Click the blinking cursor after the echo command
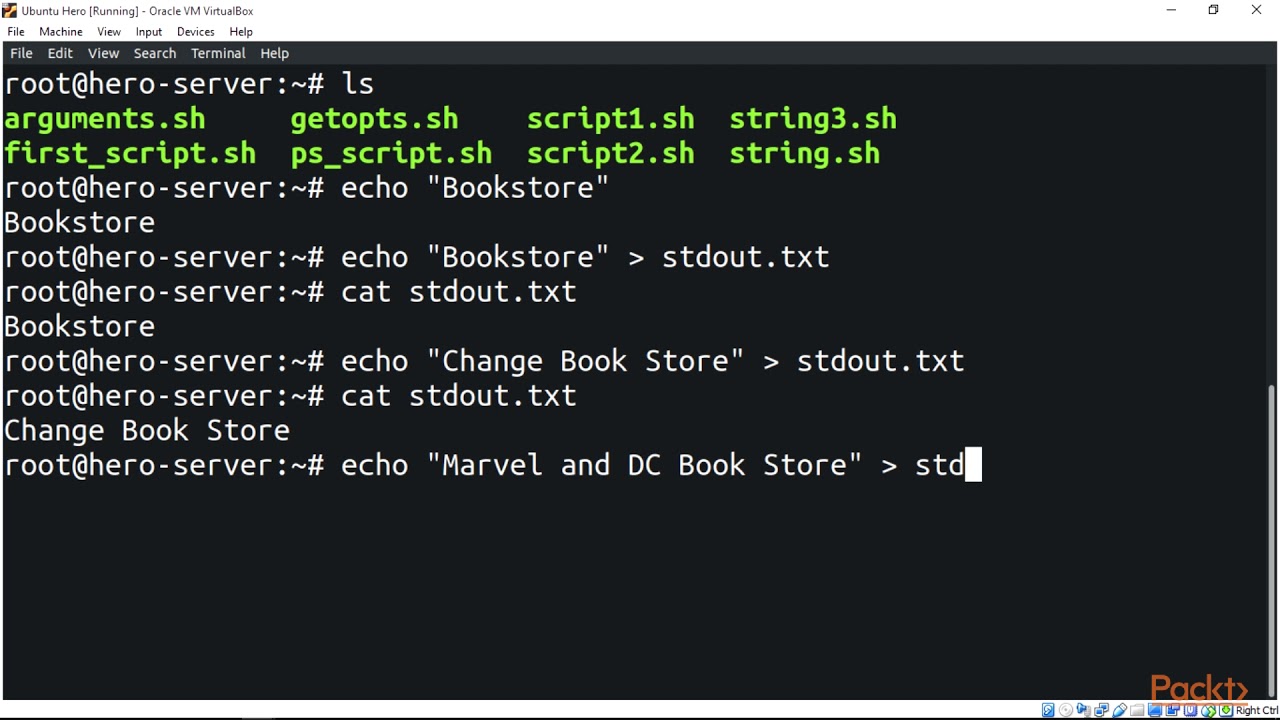The image size is (1280, 720). coord(973,464)
